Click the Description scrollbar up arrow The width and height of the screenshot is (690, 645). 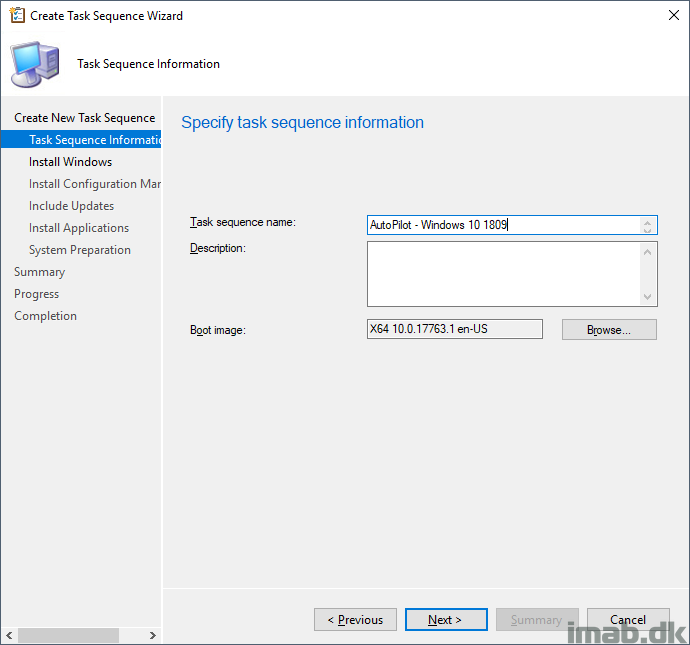pyautogui.click(x=647, y=252)
